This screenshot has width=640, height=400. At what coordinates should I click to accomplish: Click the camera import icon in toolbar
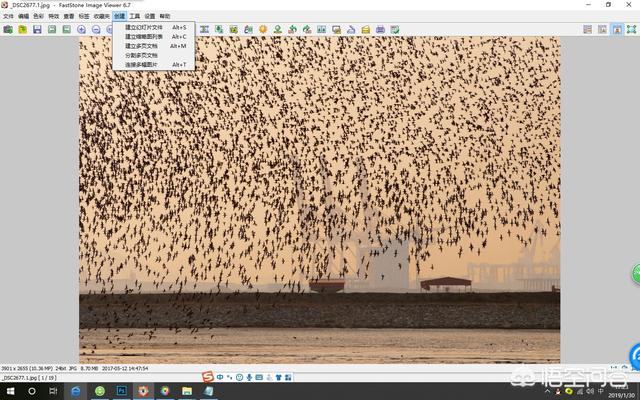[x=8, y=30]
